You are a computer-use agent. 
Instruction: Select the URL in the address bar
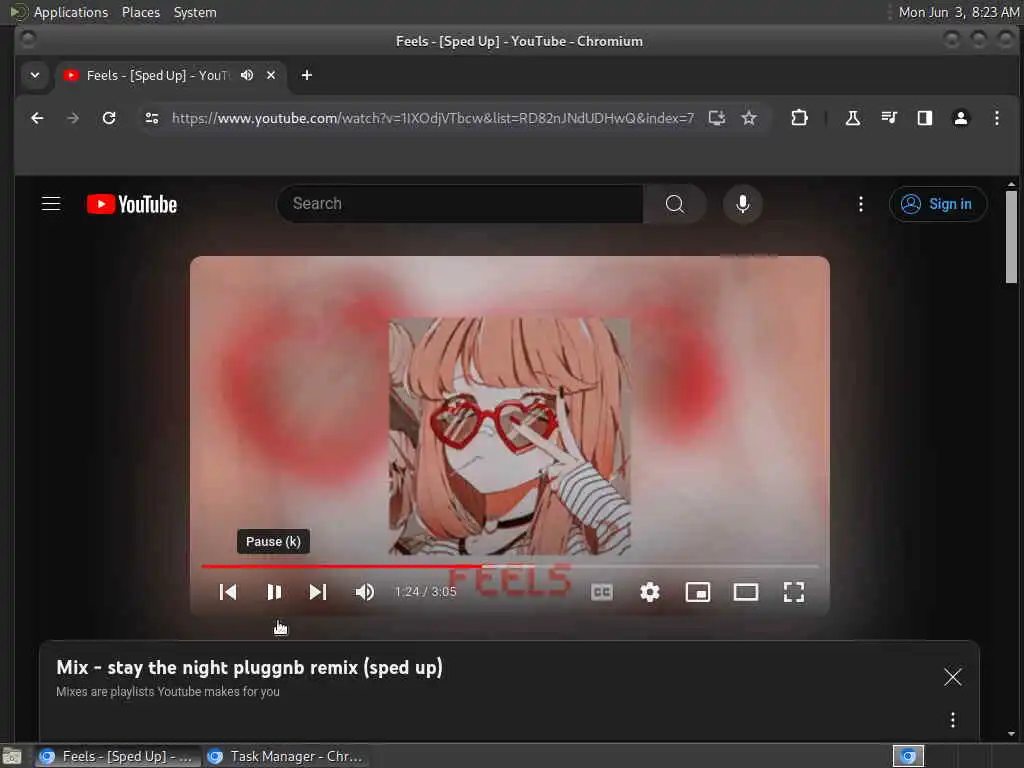[x=433, y=118]
